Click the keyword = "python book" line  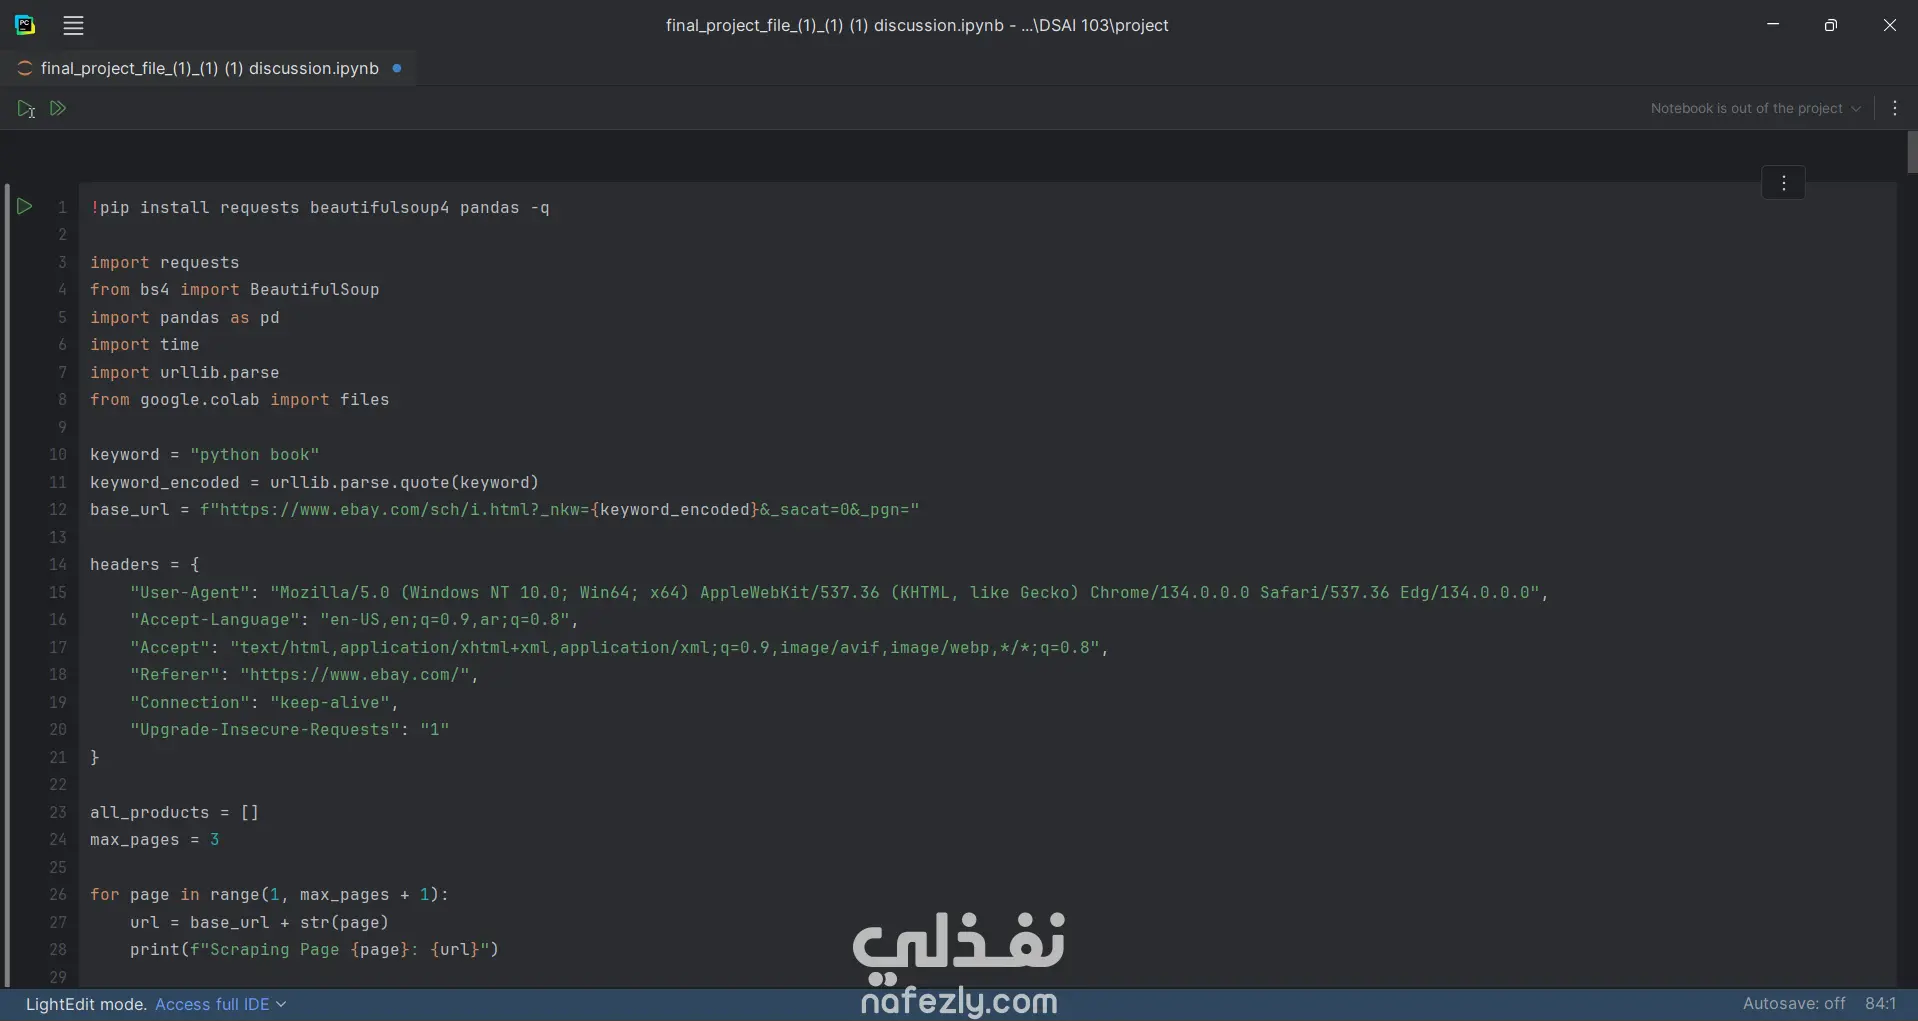(205, 455)
